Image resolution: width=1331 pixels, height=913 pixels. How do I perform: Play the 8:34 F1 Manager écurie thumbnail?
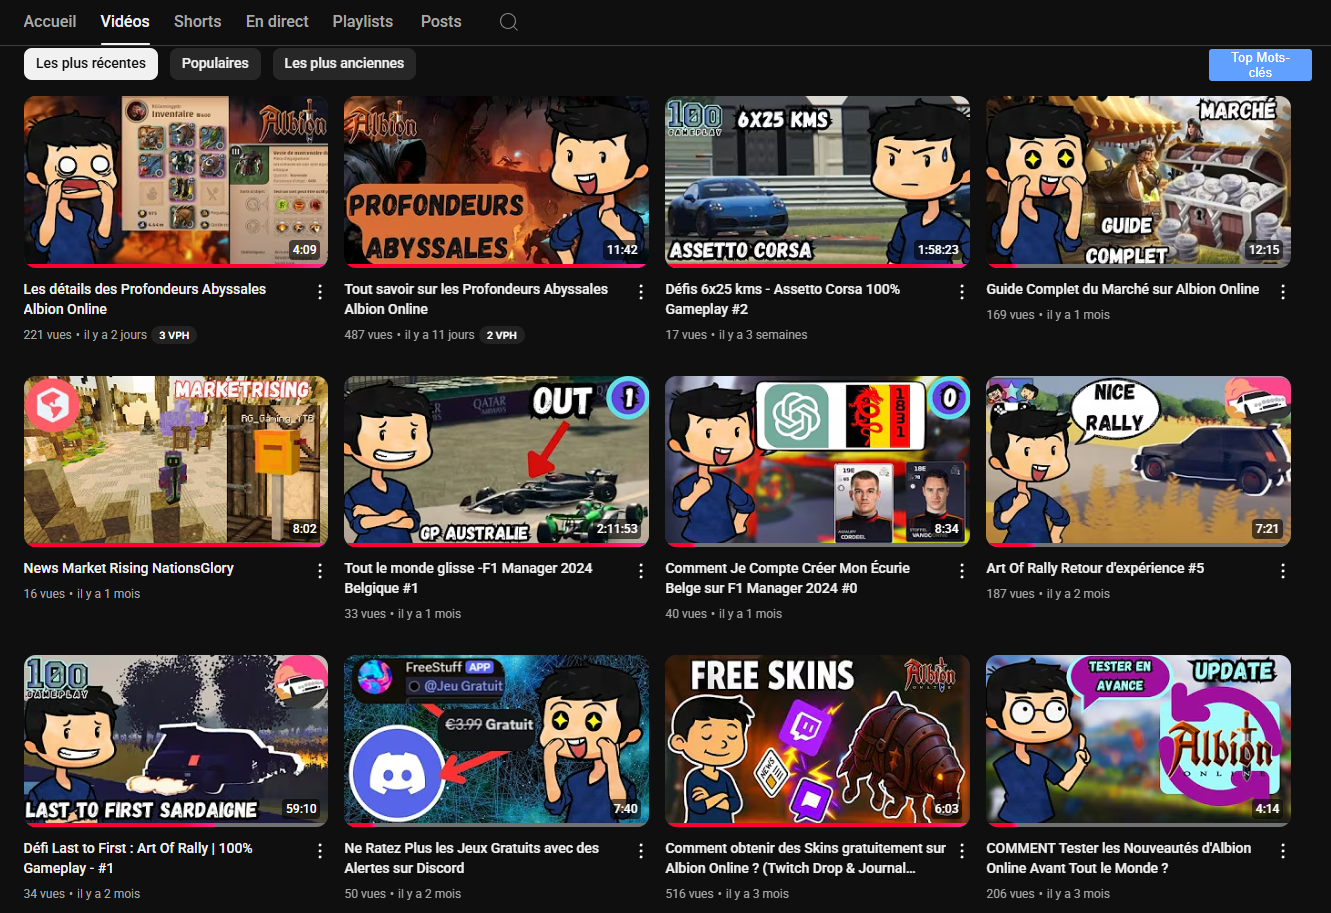coord(817,461)
